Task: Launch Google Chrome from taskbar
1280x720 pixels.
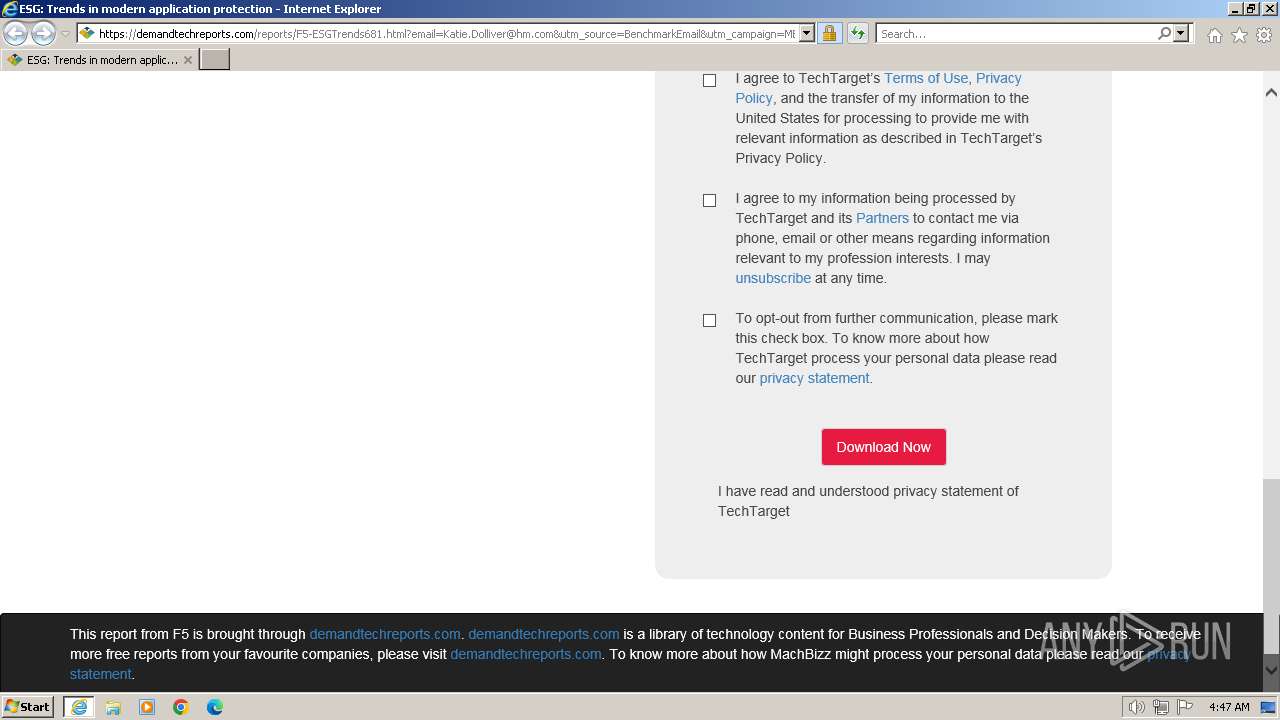Action: [181, 707]
